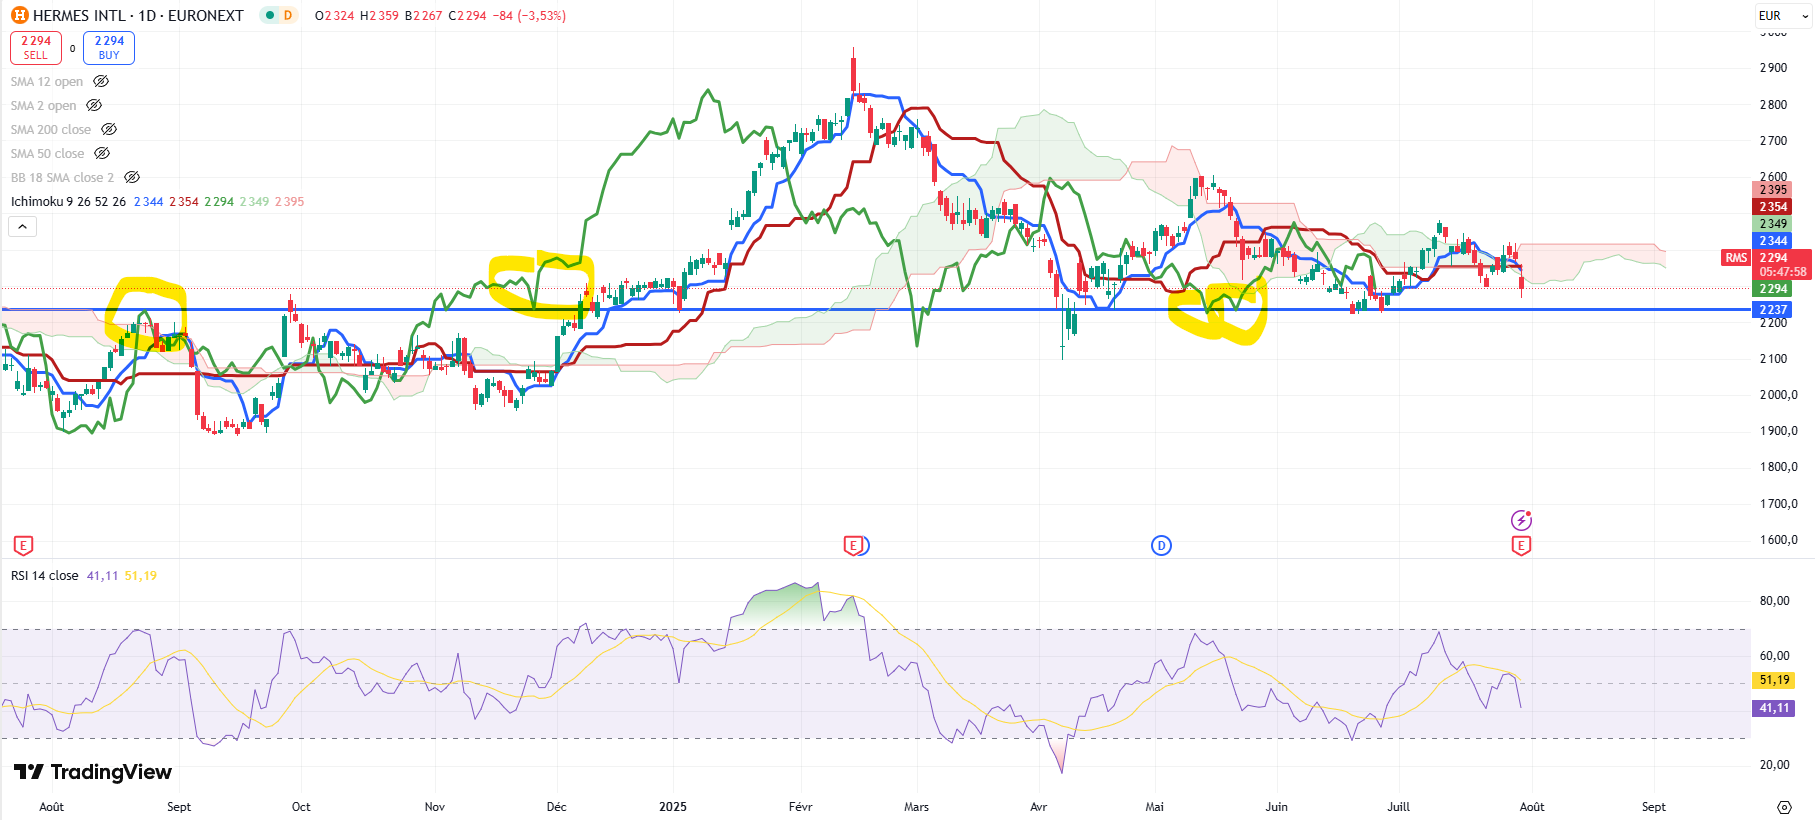1815x820 pixels.
Task: Click the HERMES INTL · 1D · EURONEXT title
Action: (138, 15)
